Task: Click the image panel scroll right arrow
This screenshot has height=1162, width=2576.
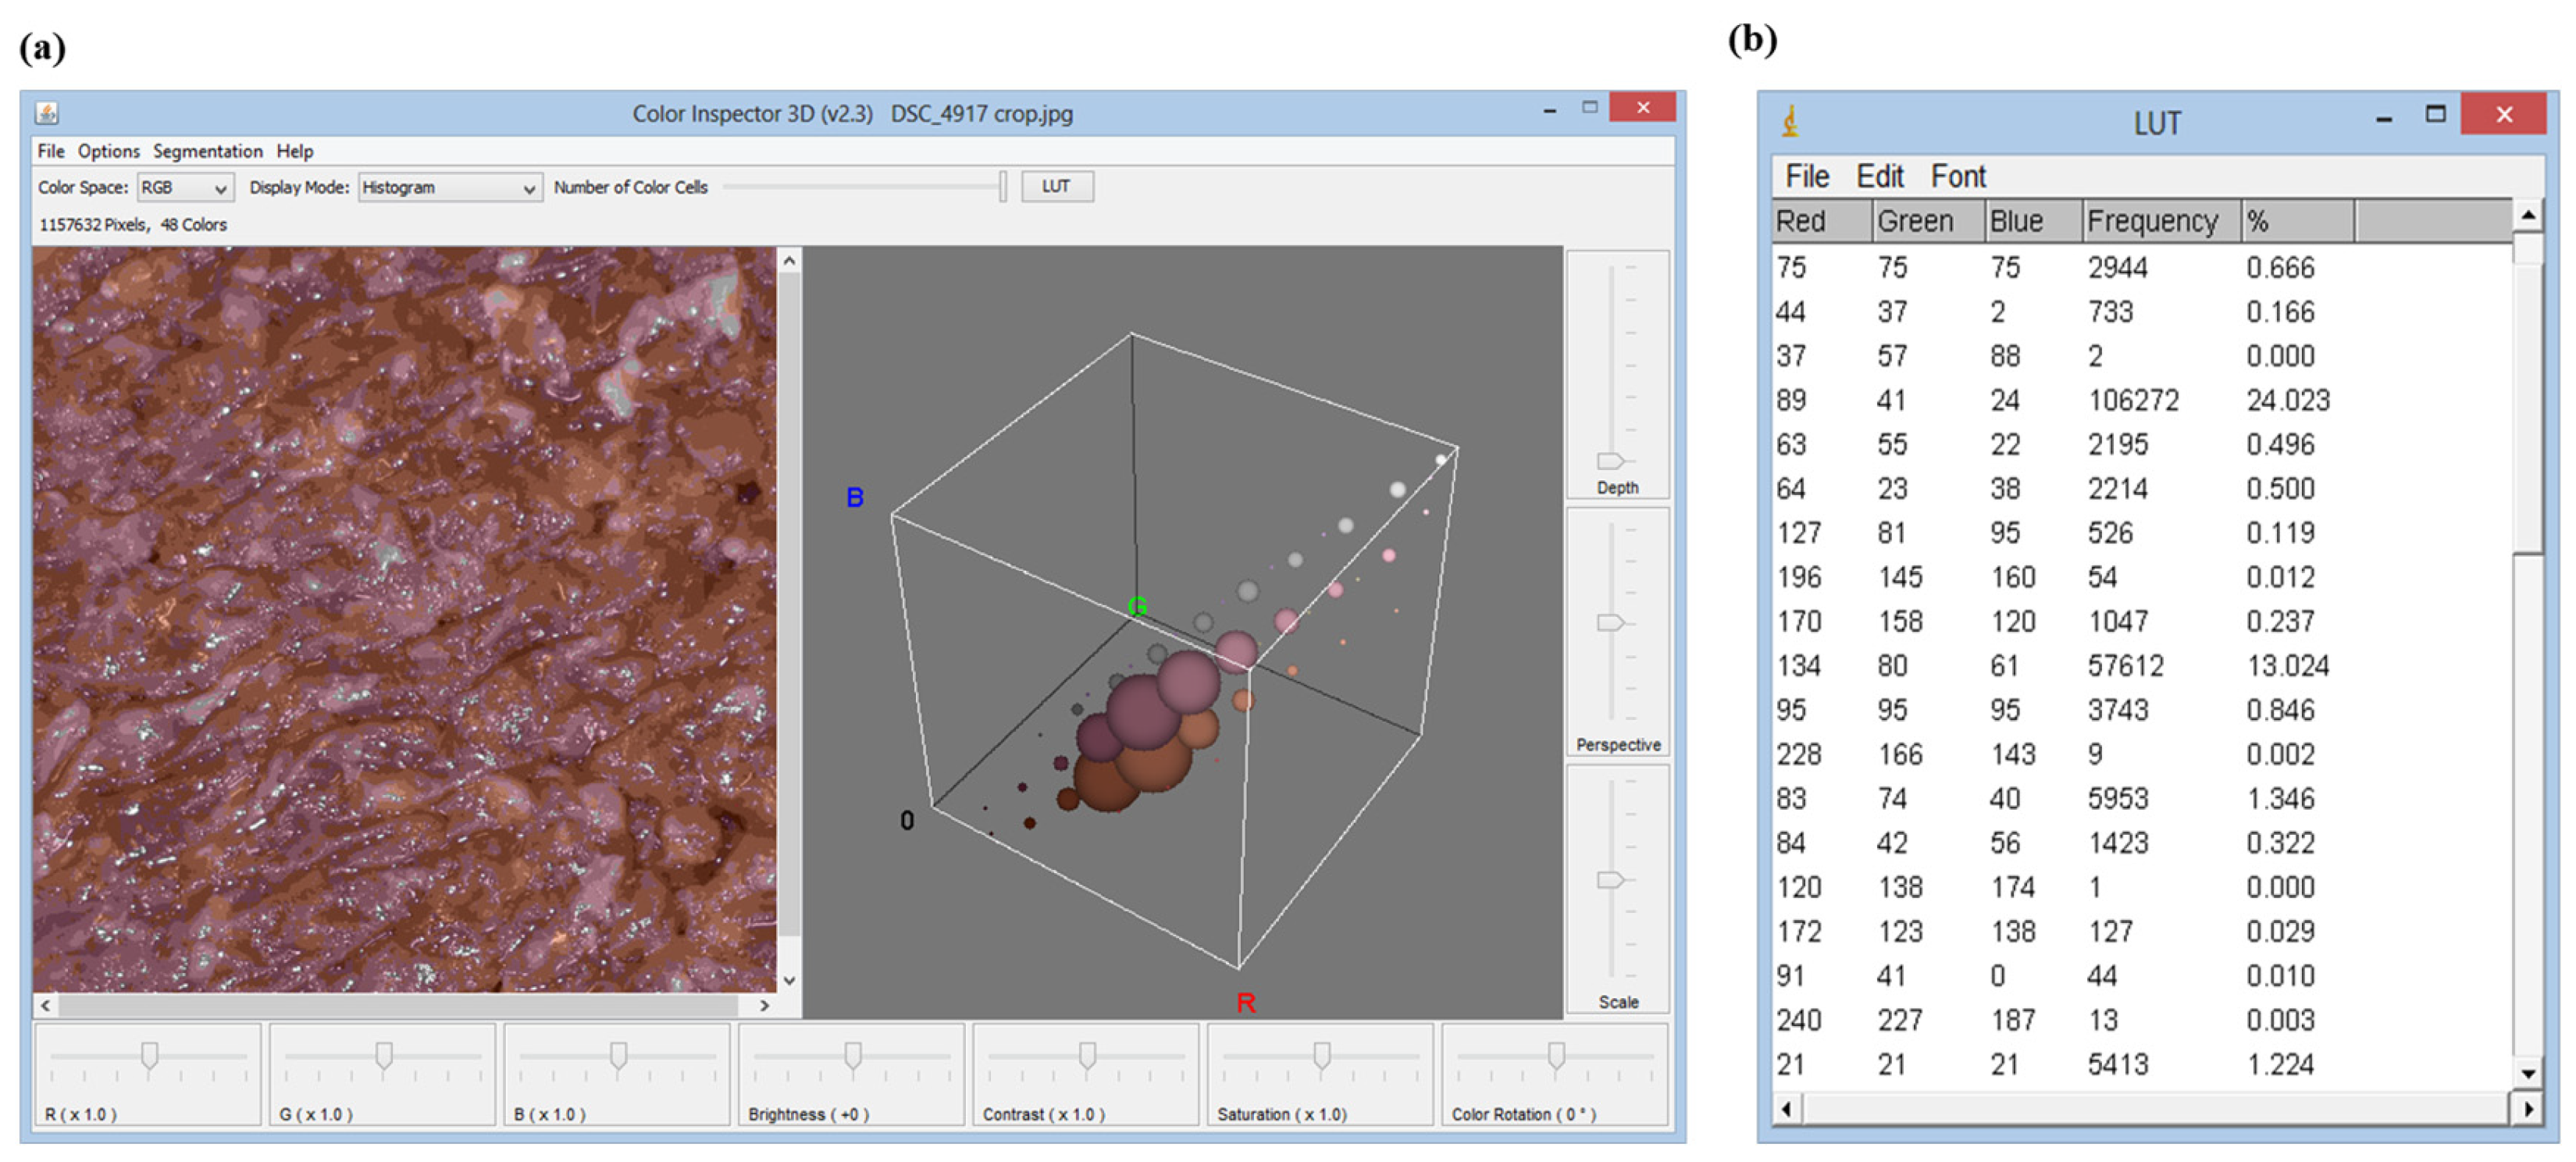Action: (x=765, y=1005)
